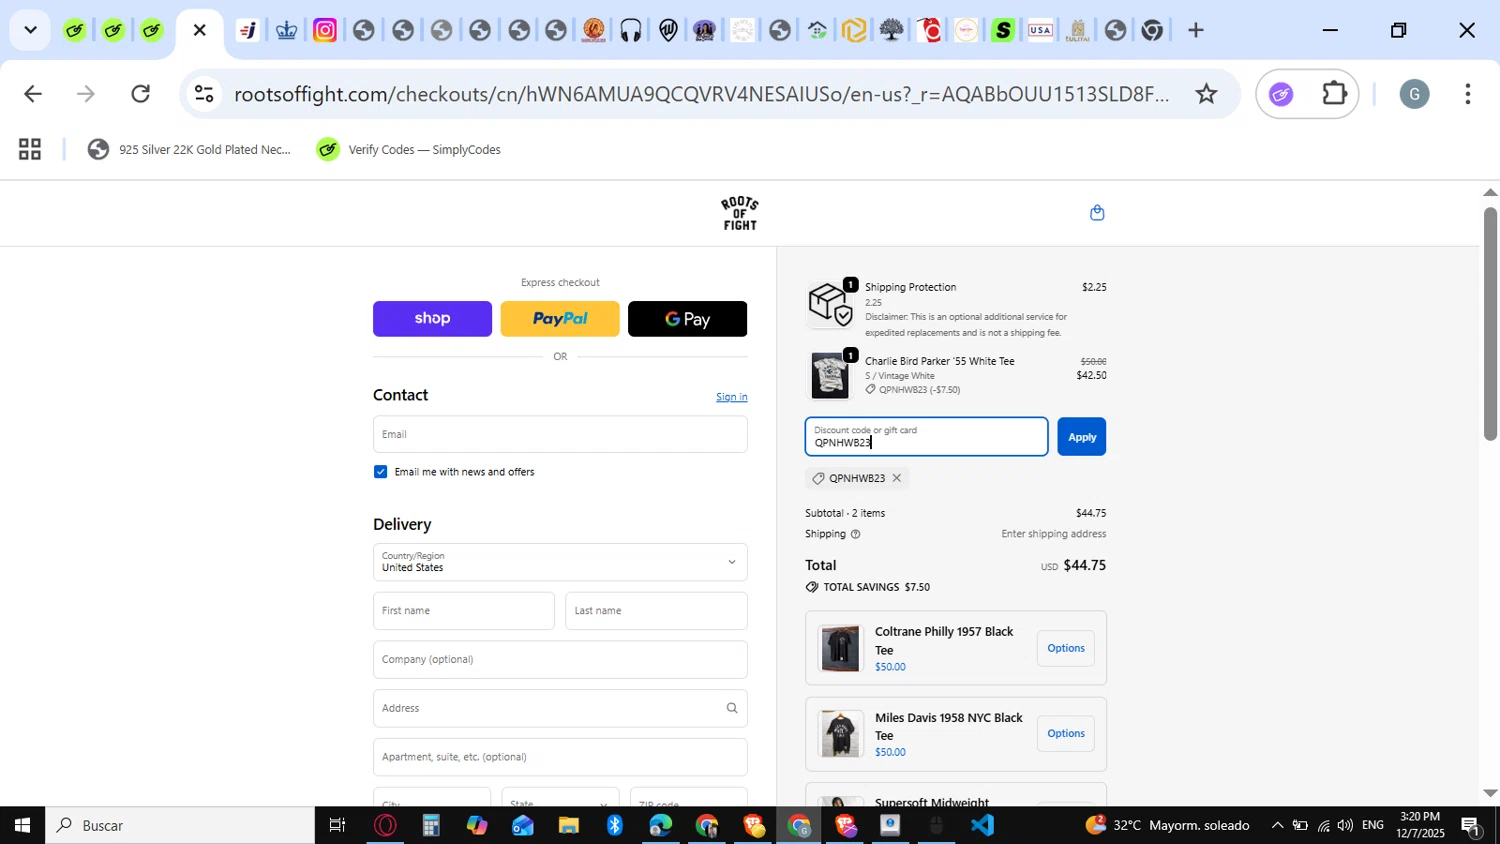Open the Verify Codes — SimplyCodes bookmark
Image resolution: width=1500 pixels, height=844 pixels.
[x=409, y=150]
